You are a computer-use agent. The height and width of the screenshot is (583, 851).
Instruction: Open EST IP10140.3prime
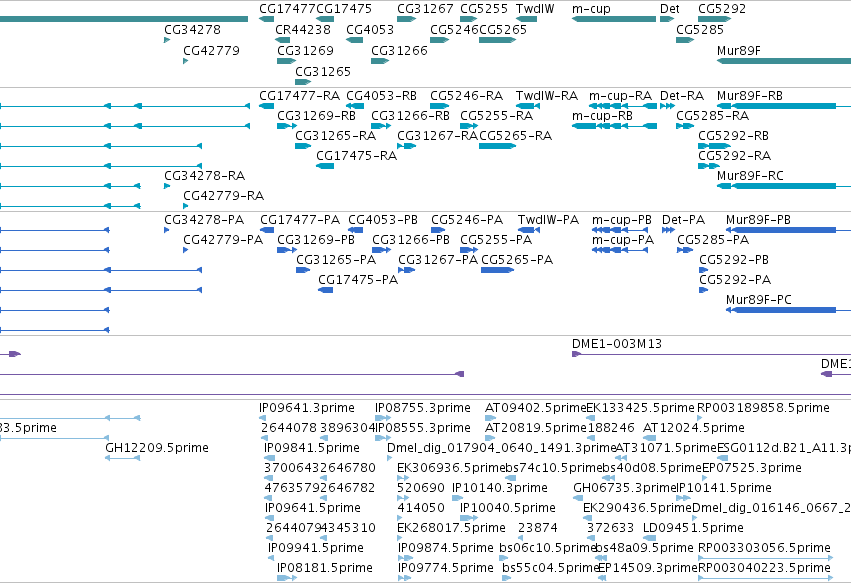pyautogui.click(x=458, y=498)
